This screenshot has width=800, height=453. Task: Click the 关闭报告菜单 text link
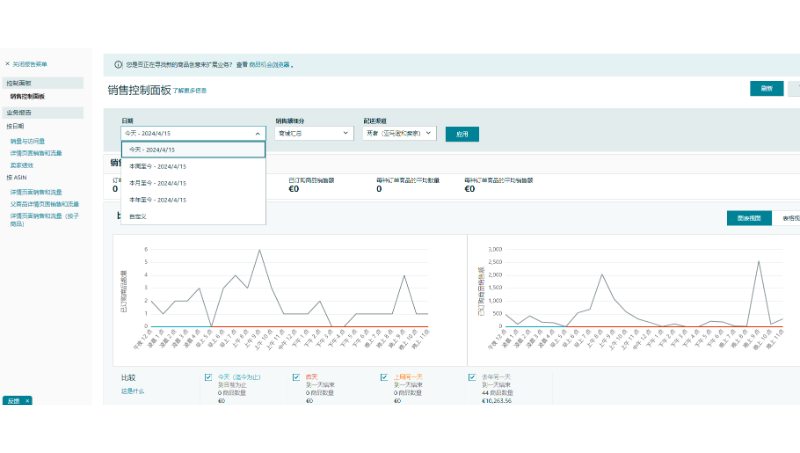pos(30,64)
